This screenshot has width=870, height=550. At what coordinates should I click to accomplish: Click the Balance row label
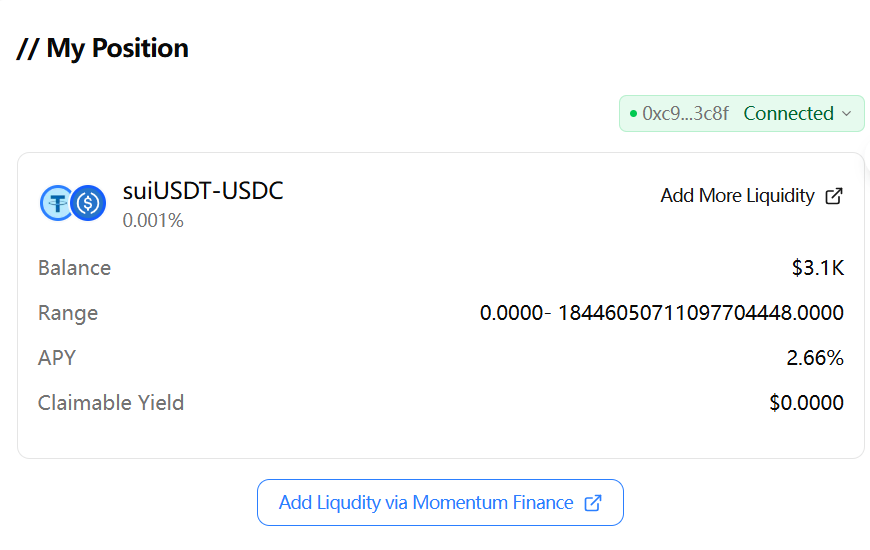point(74,268)
